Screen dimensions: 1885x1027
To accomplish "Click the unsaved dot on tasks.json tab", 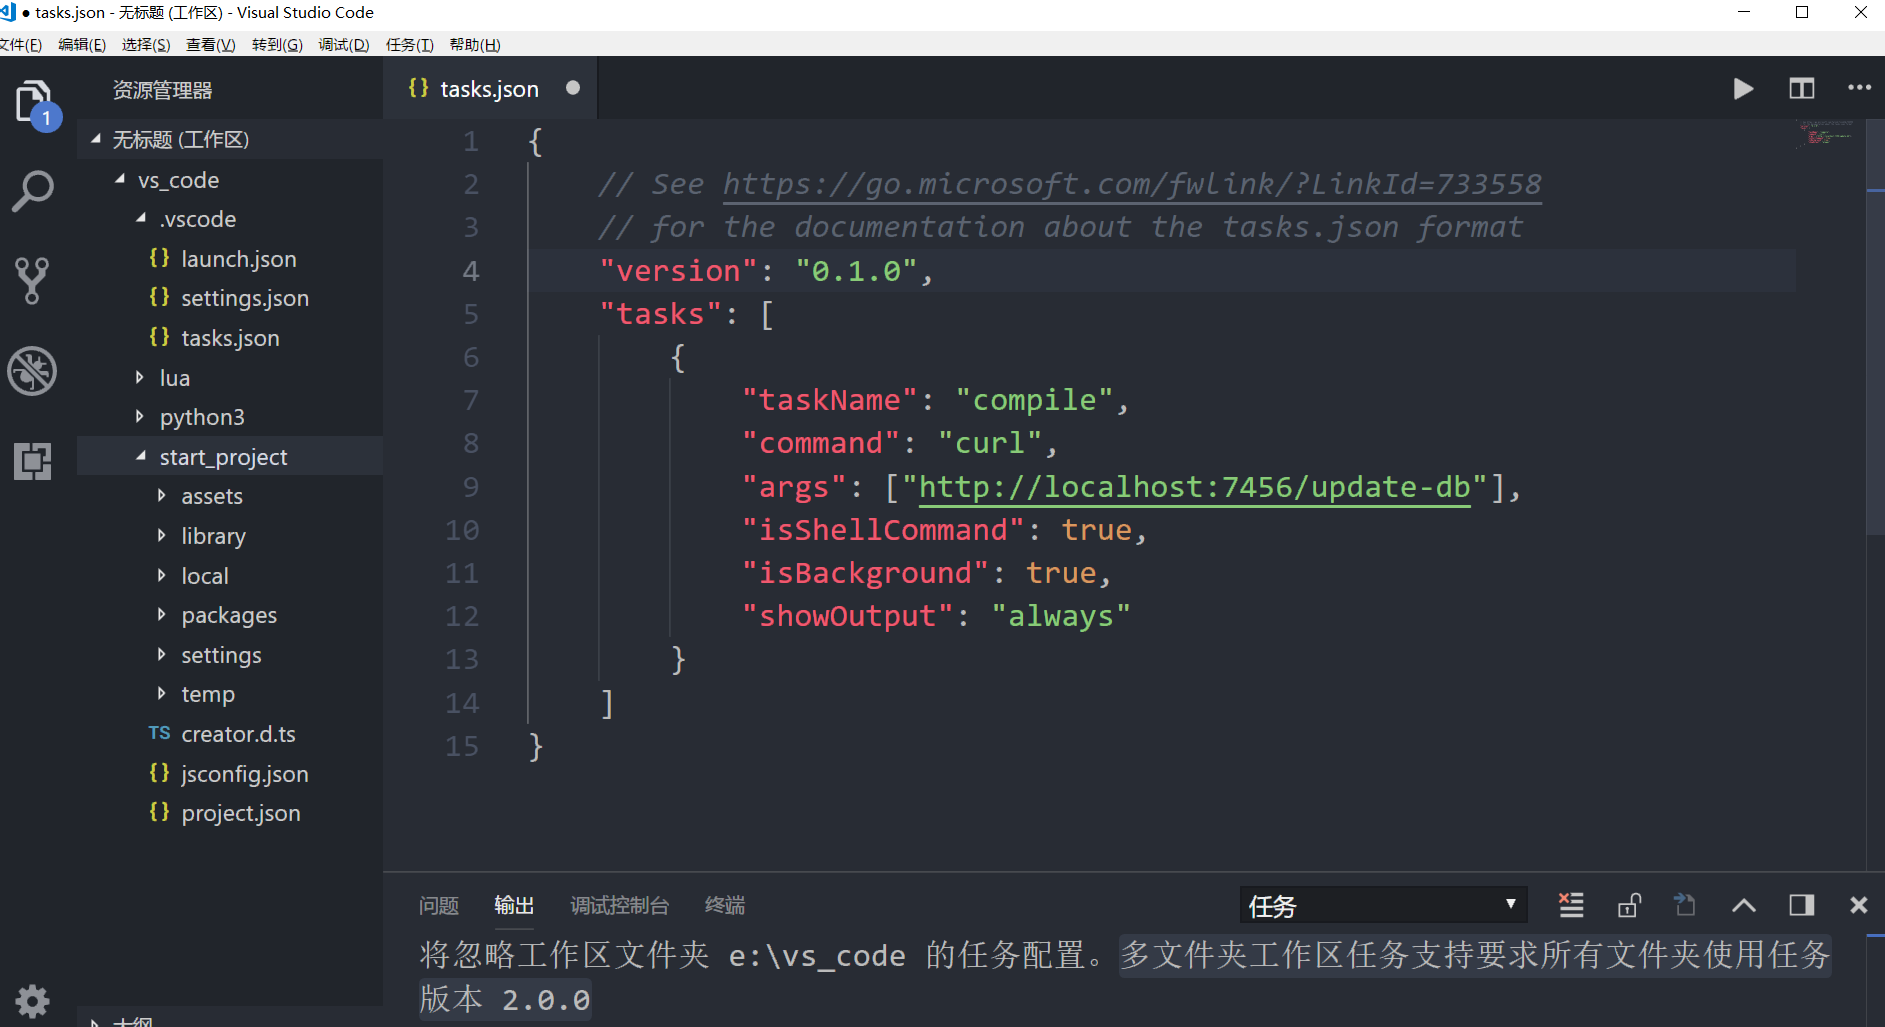I will pos(573,88).
